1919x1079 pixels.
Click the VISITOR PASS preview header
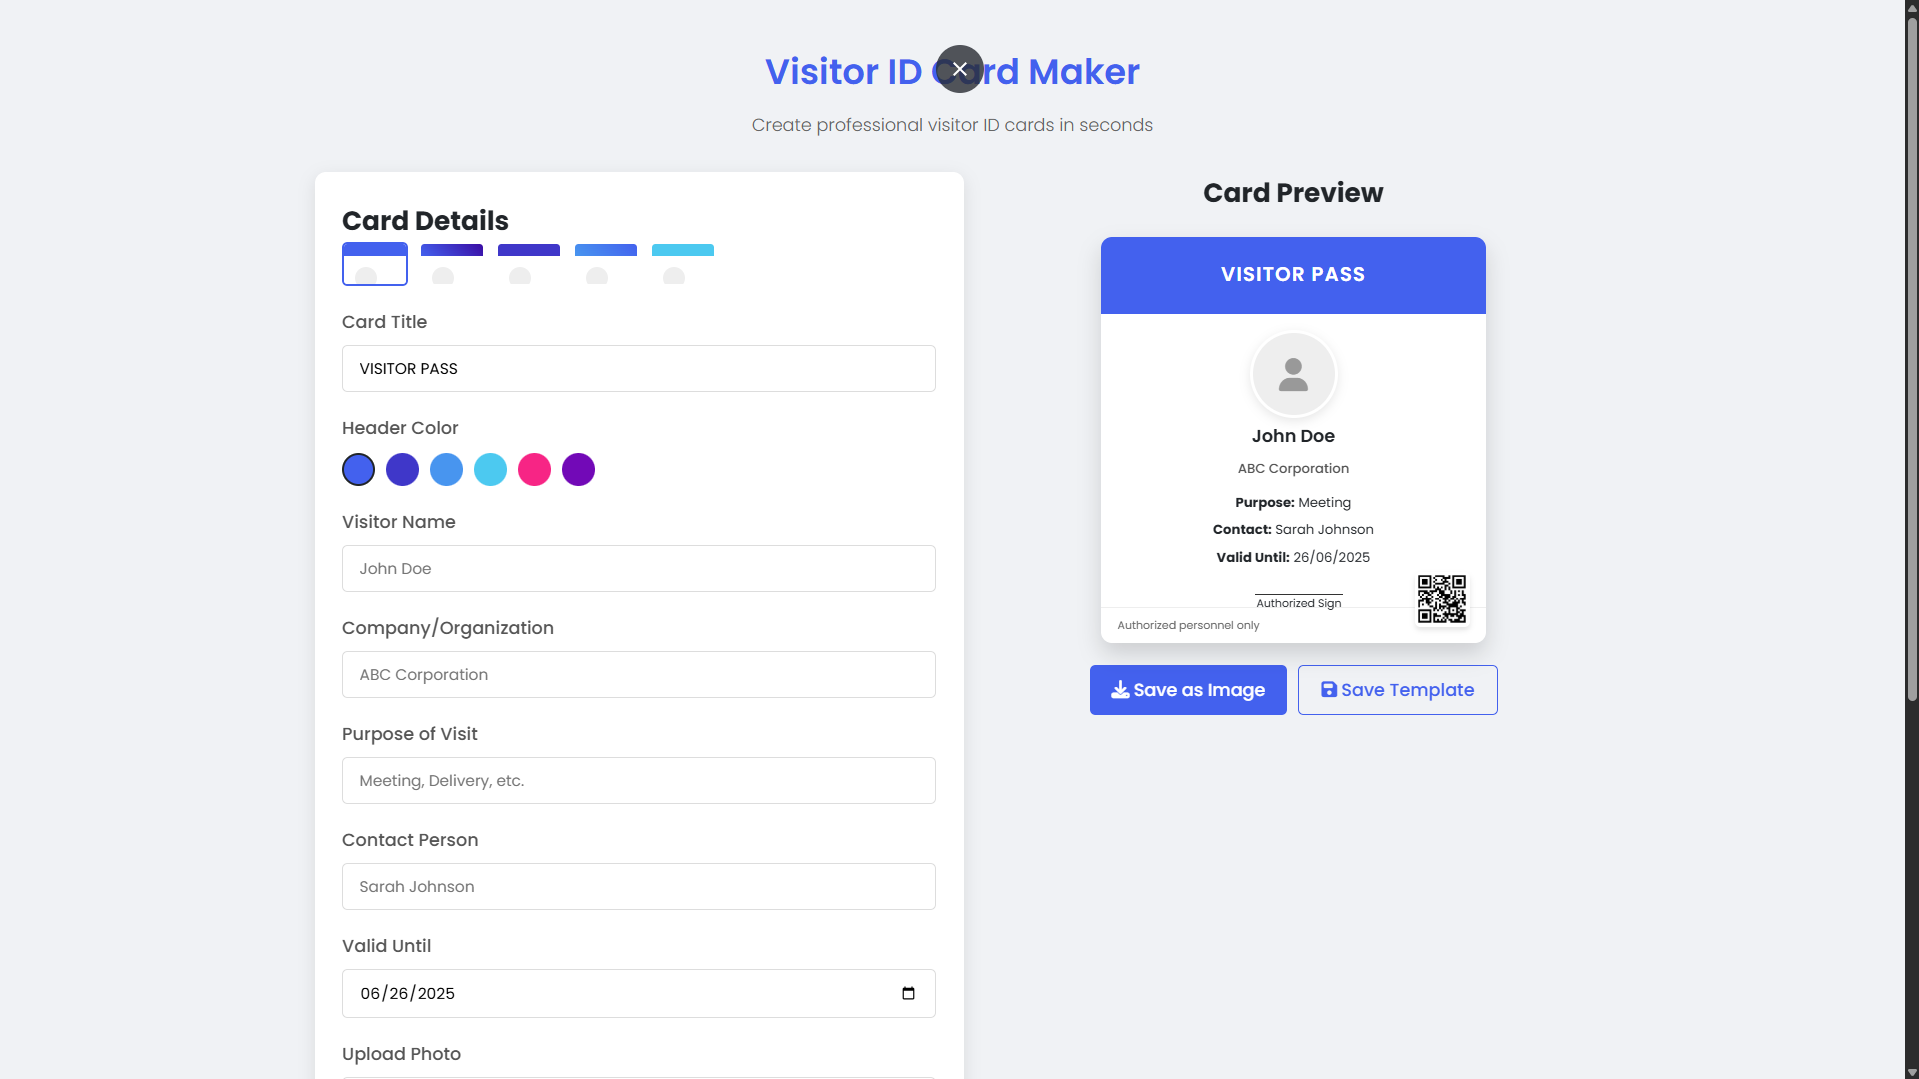coord(1293,275)
